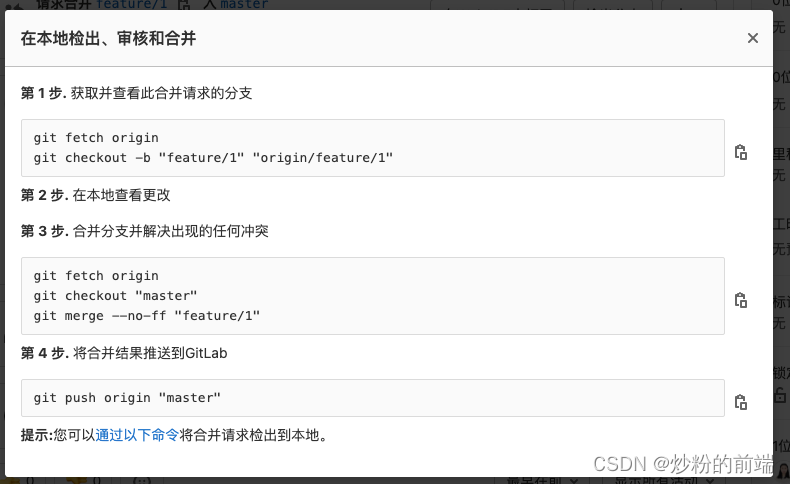790x484 pixels.
Task: Click the first git fetch origin line
Action: coord(96,137)
